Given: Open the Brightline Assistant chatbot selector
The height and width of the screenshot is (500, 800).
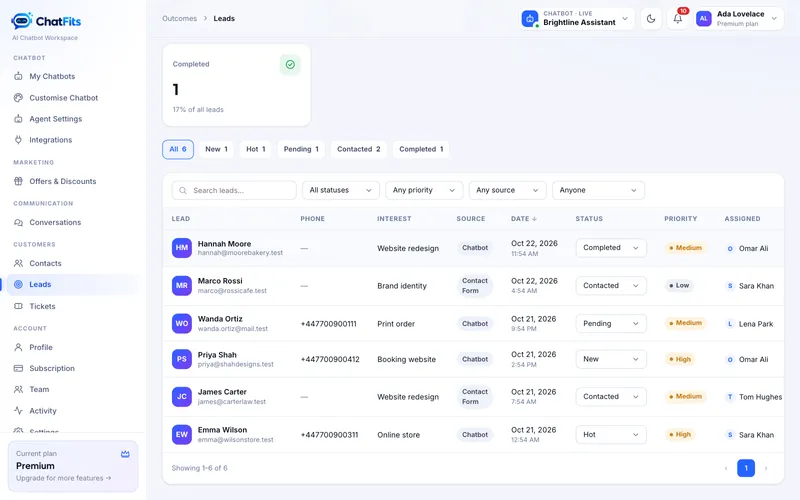Looking at the screenshot, I should (x=577, y=19).
